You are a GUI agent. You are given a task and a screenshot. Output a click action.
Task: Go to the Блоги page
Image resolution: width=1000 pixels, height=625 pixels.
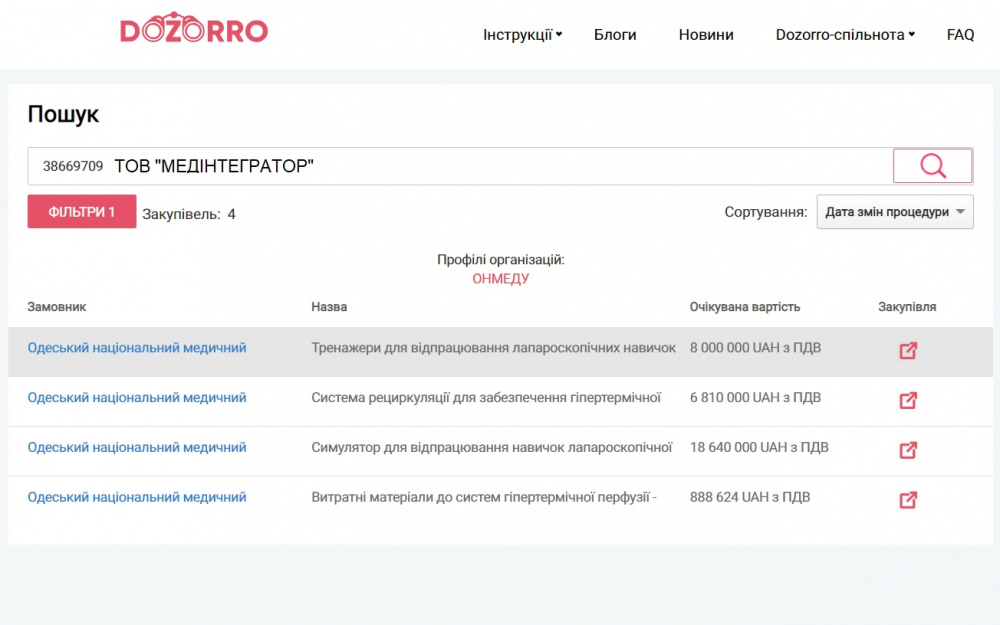tap(615, 35)
